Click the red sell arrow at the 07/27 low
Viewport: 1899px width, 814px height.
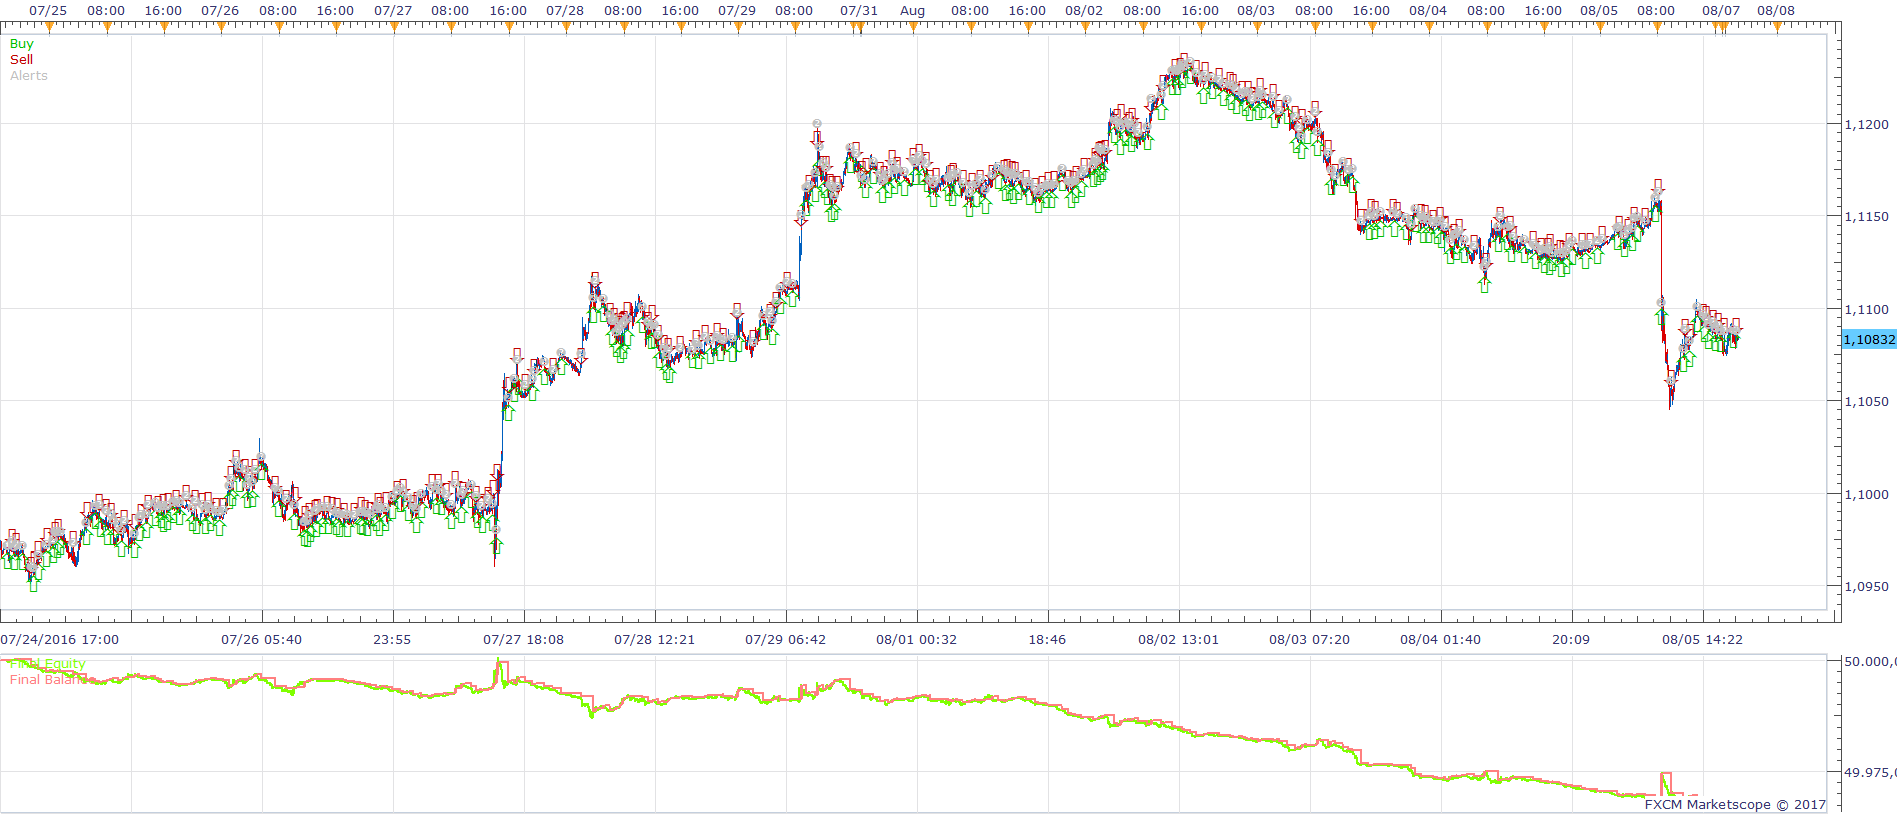(495, 545)
